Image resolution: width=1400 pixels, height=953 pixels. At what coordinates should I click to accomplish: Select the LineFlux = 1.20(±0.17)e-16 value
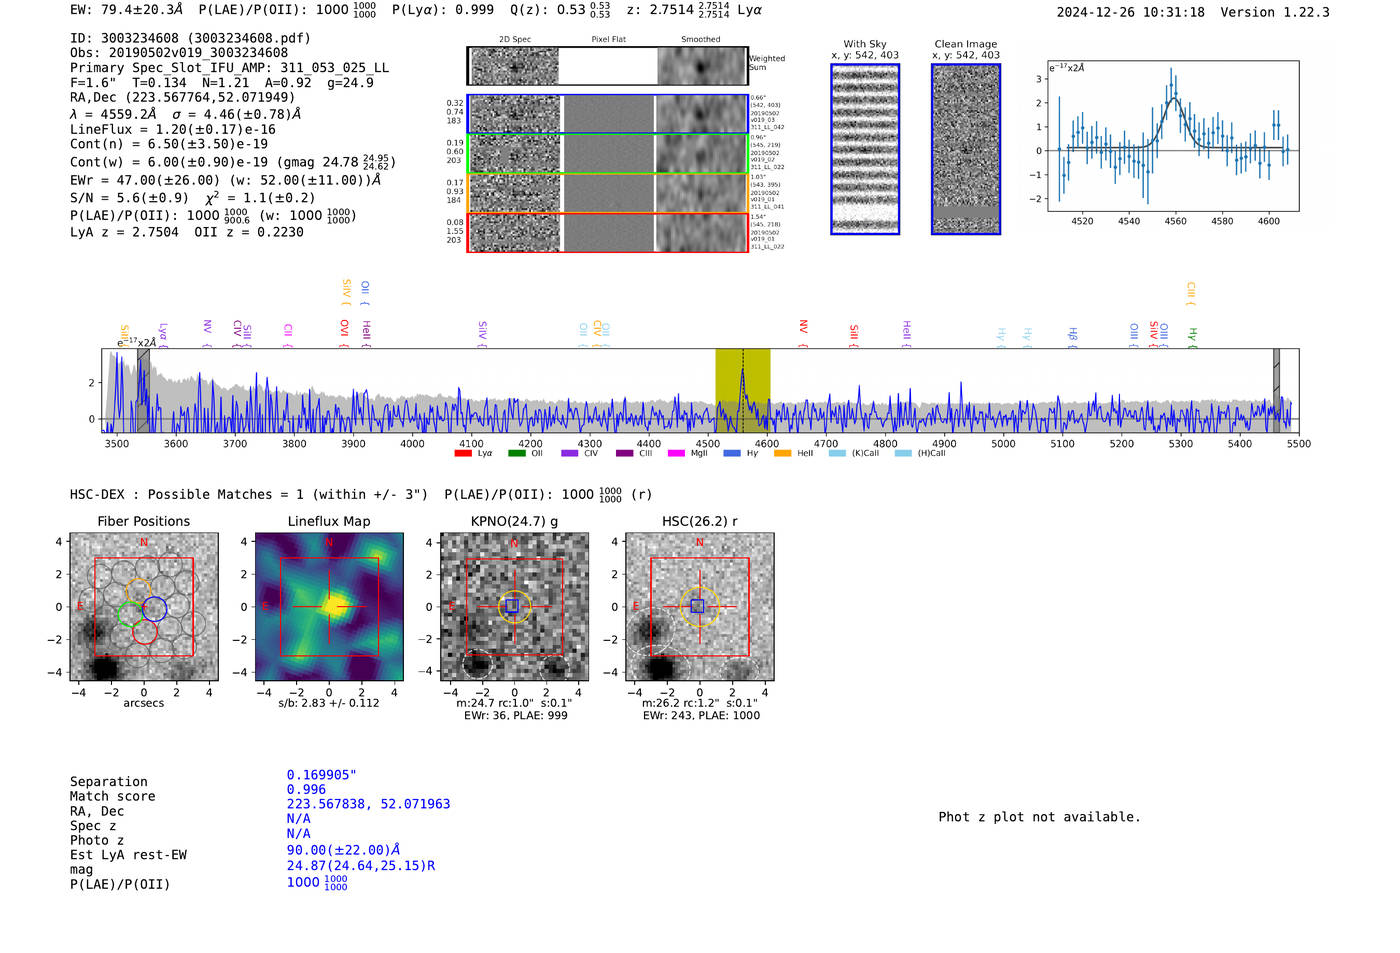coord(173,130)
